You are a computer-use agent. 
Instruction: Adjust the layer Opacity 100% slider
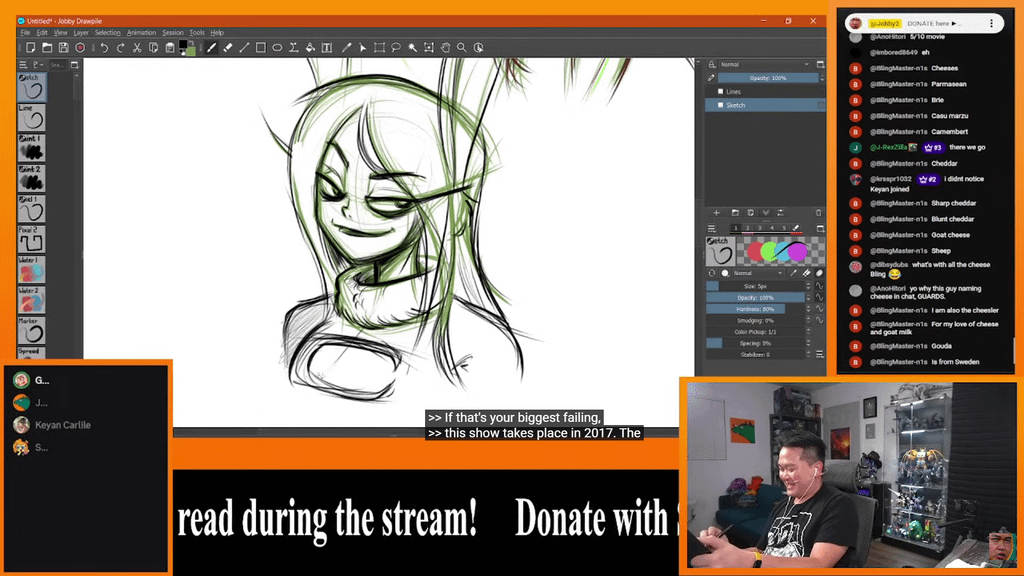click(x=768, y=78)
